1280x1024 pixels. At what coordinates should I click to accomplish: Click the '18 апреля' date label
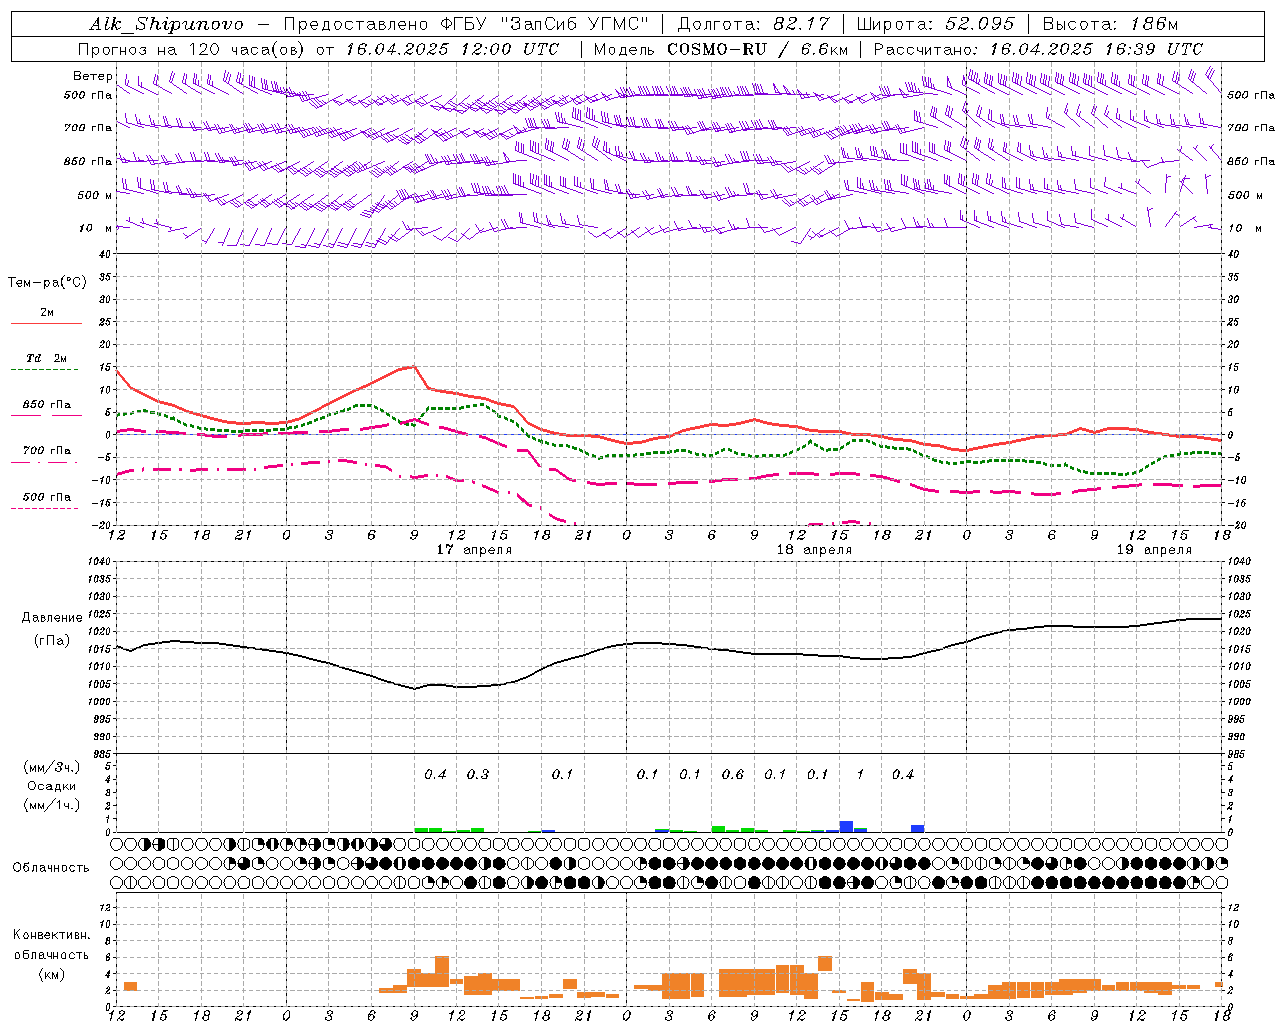coord(814,550)
